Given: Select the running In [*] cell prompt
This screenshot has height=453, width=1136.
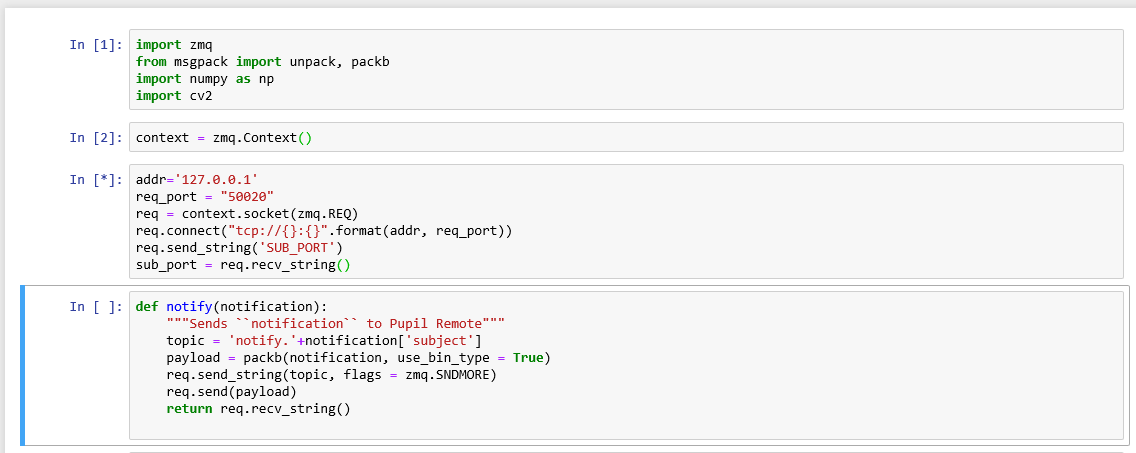Looking at the screenshot, I should [x=96, y=179].
